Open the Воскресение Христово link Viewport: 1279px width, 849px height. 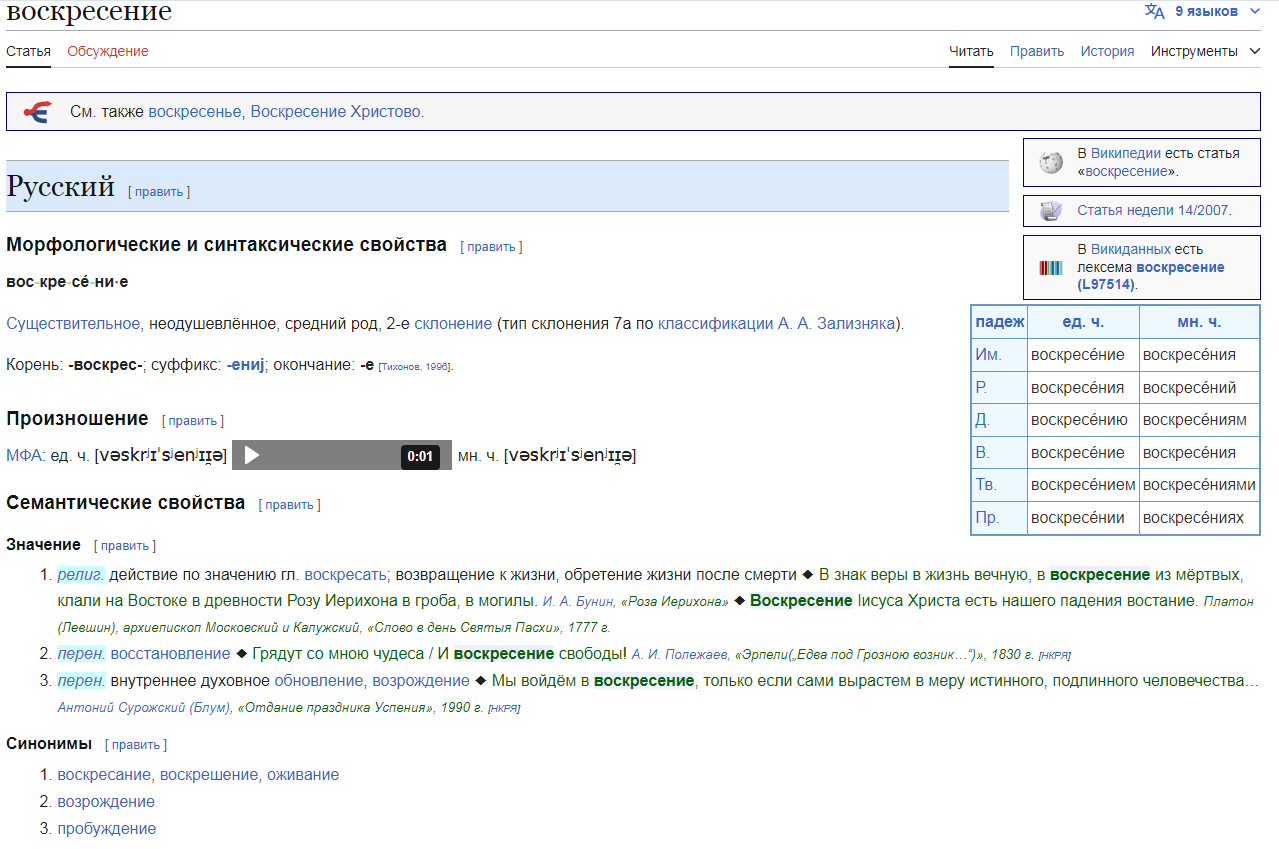pos(335,111)
